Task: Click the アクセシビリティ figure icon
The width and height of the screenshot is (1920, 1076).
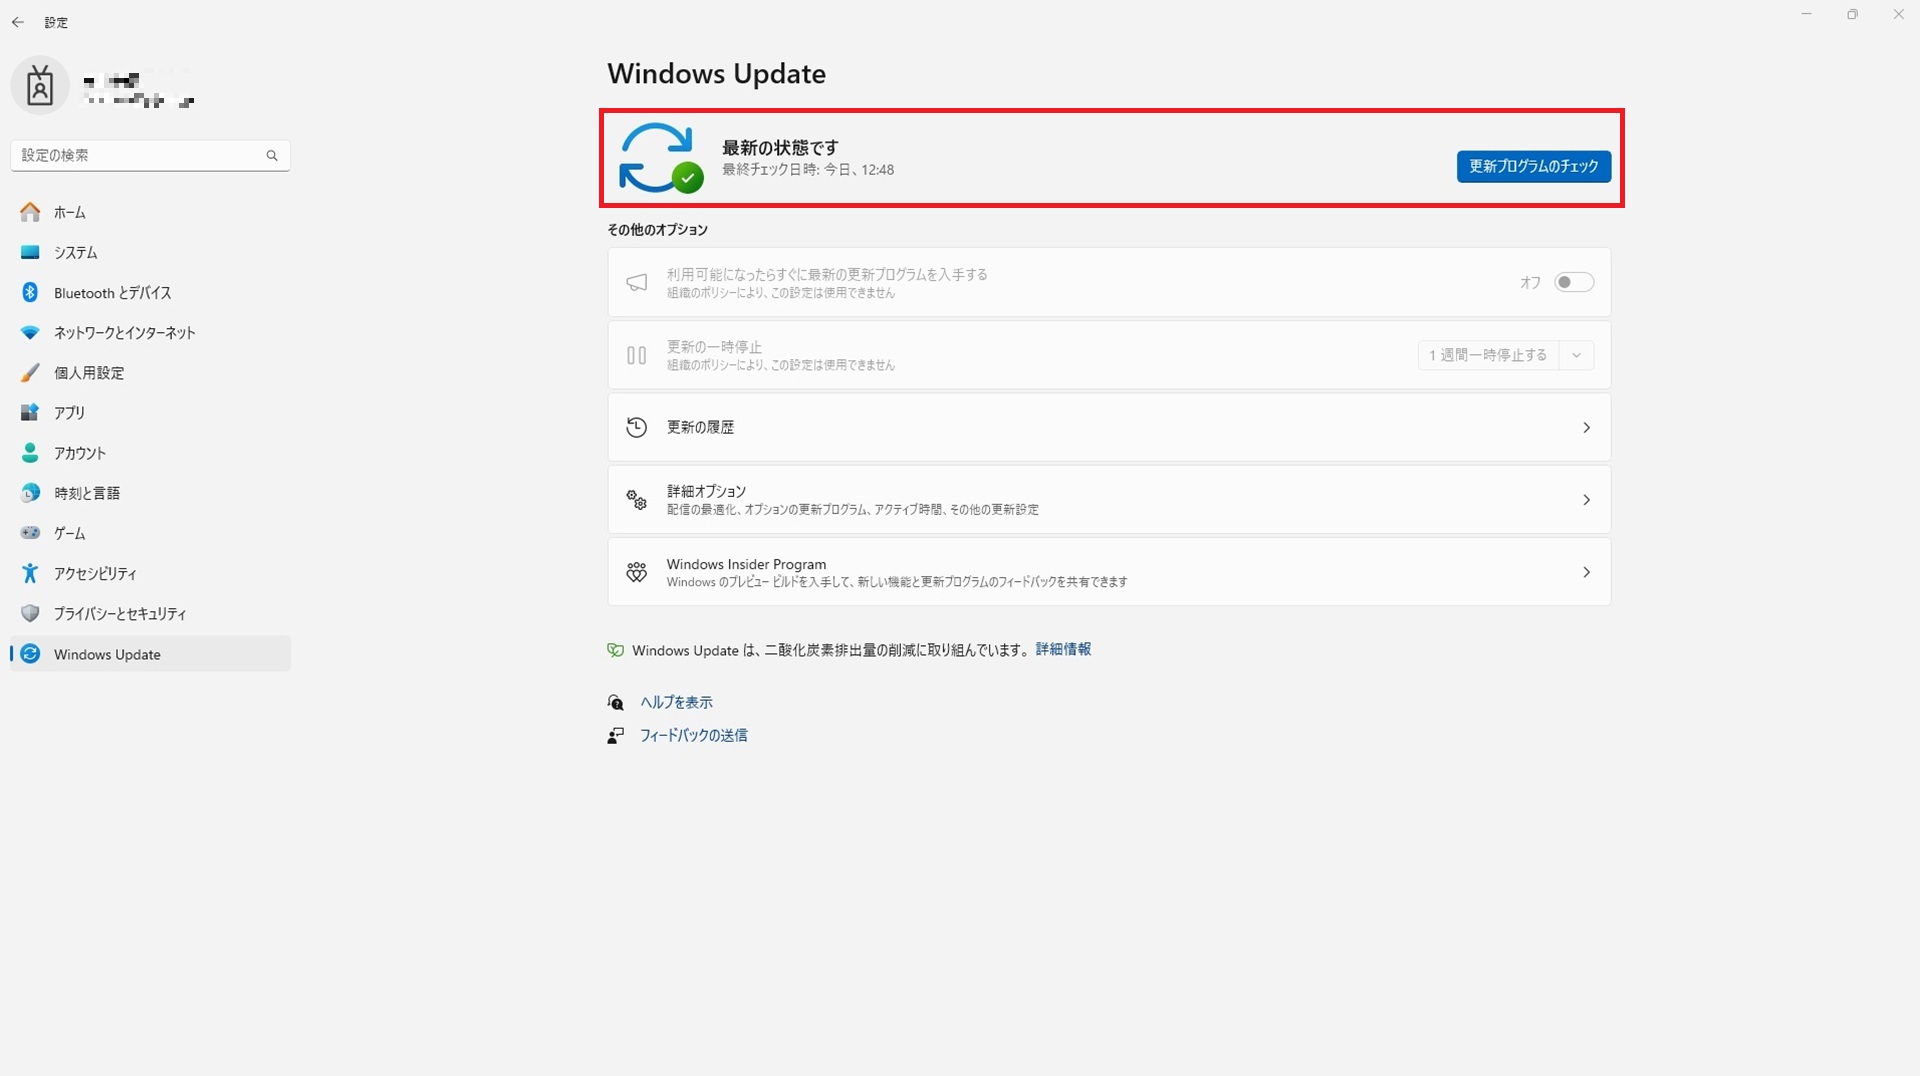Action: (x=30, y=573)
